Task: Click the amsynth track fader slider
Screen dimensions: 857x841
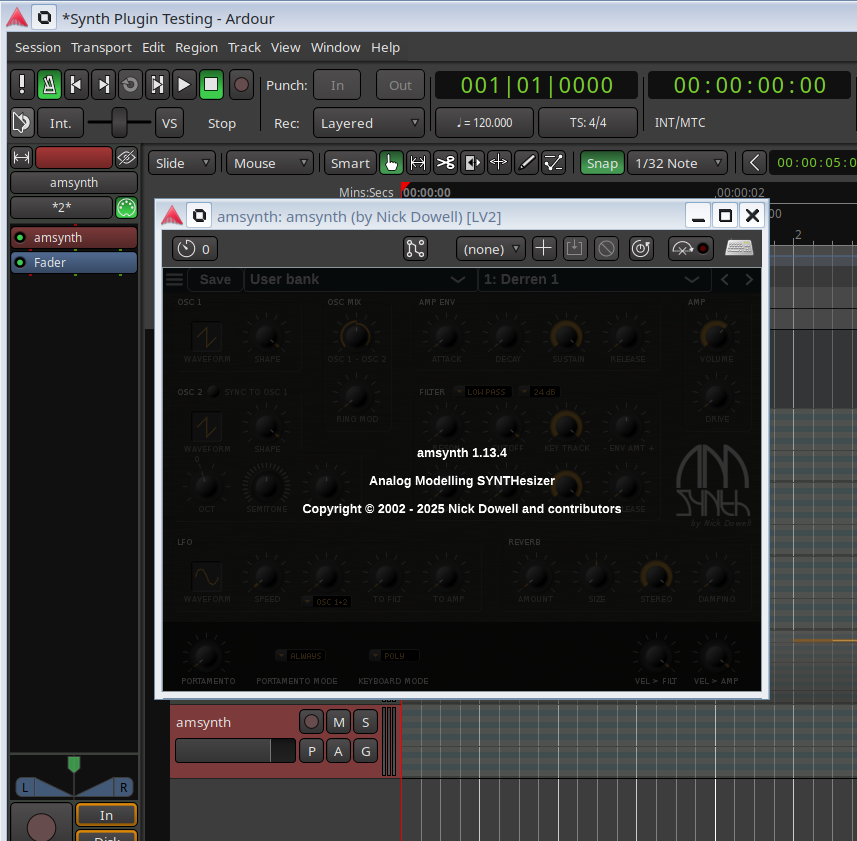Action: [234, 751]
